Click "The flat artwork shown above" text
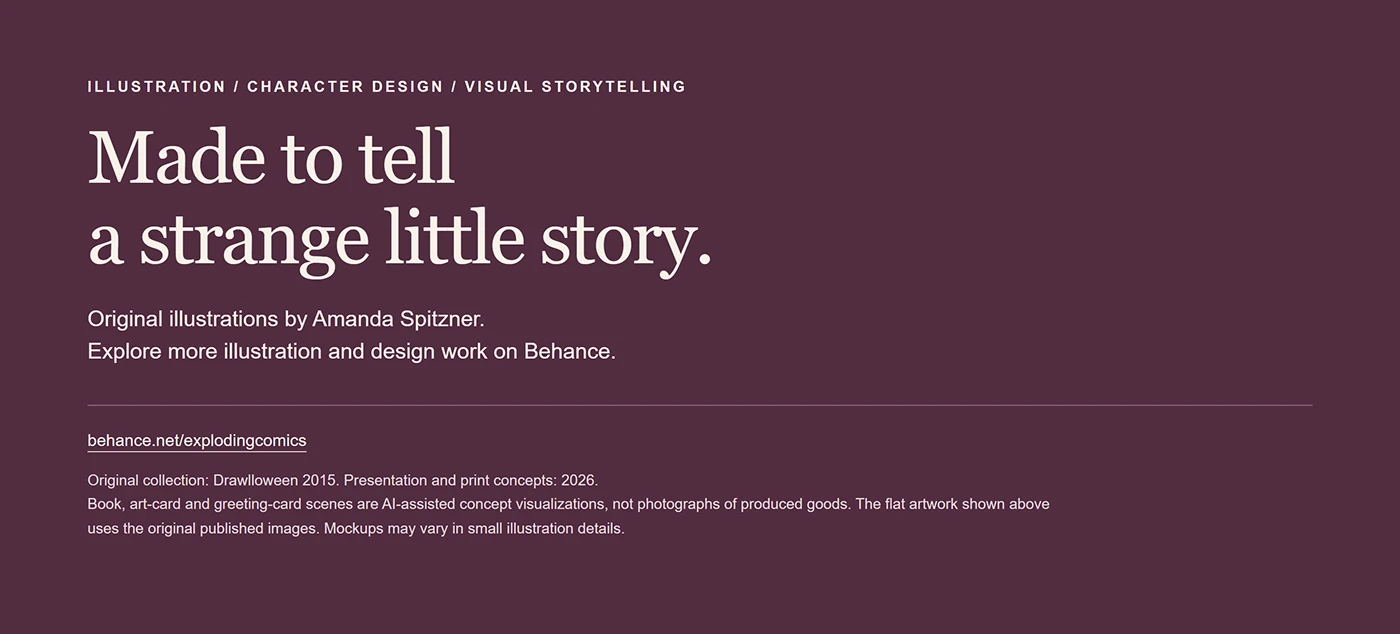Screen dimensions: 1400x634 953,504
